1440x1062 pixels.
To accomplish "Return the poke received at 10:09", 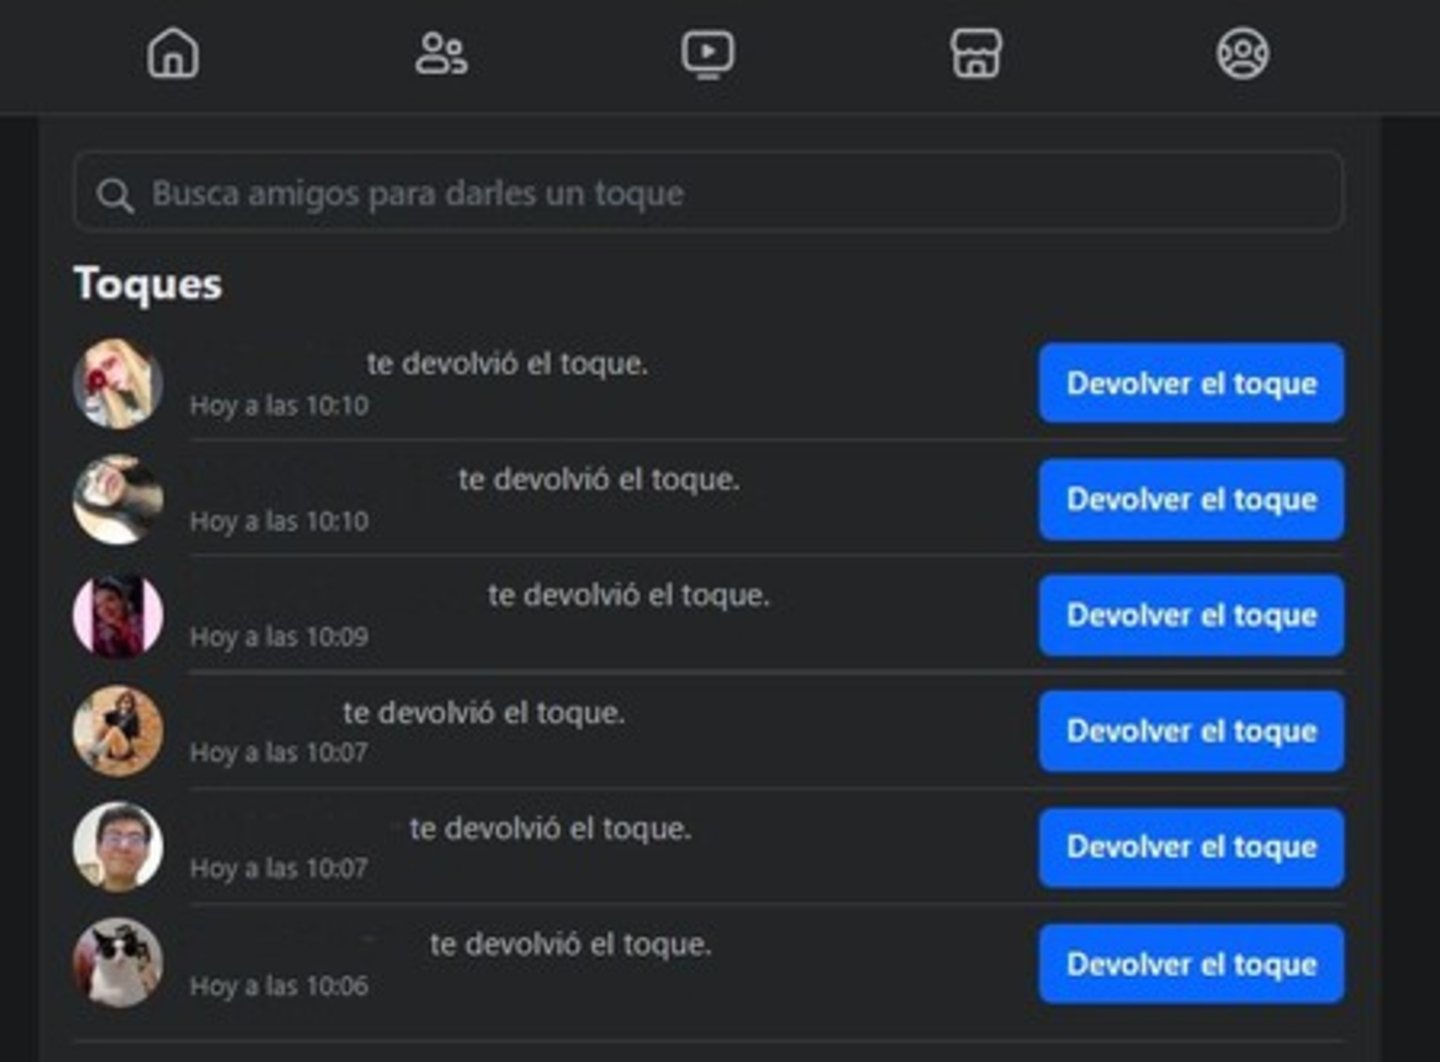I will click(x=1190, y=615).
